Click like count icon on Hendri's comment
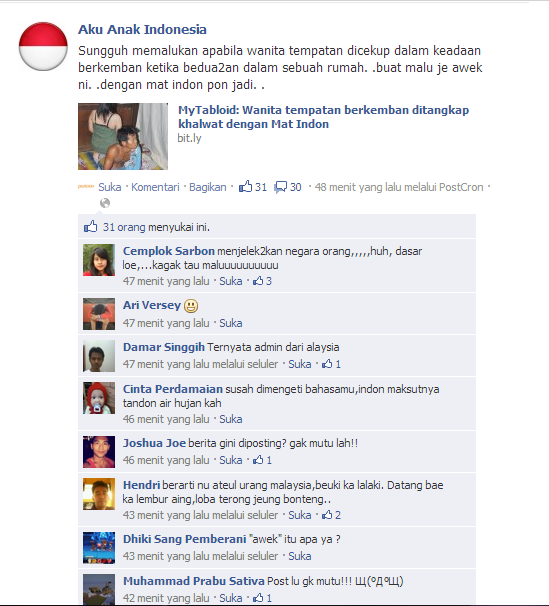Image resolution: width=549 pixels, height=606 pixels. [327, 515]
